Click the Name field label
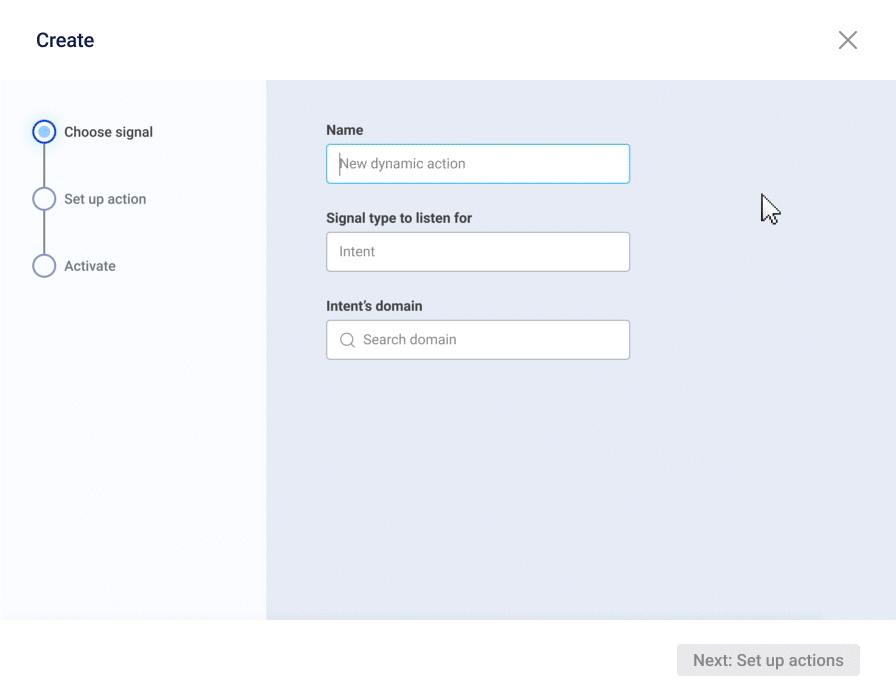The image size is (896, 700). [x=345, y=130]
